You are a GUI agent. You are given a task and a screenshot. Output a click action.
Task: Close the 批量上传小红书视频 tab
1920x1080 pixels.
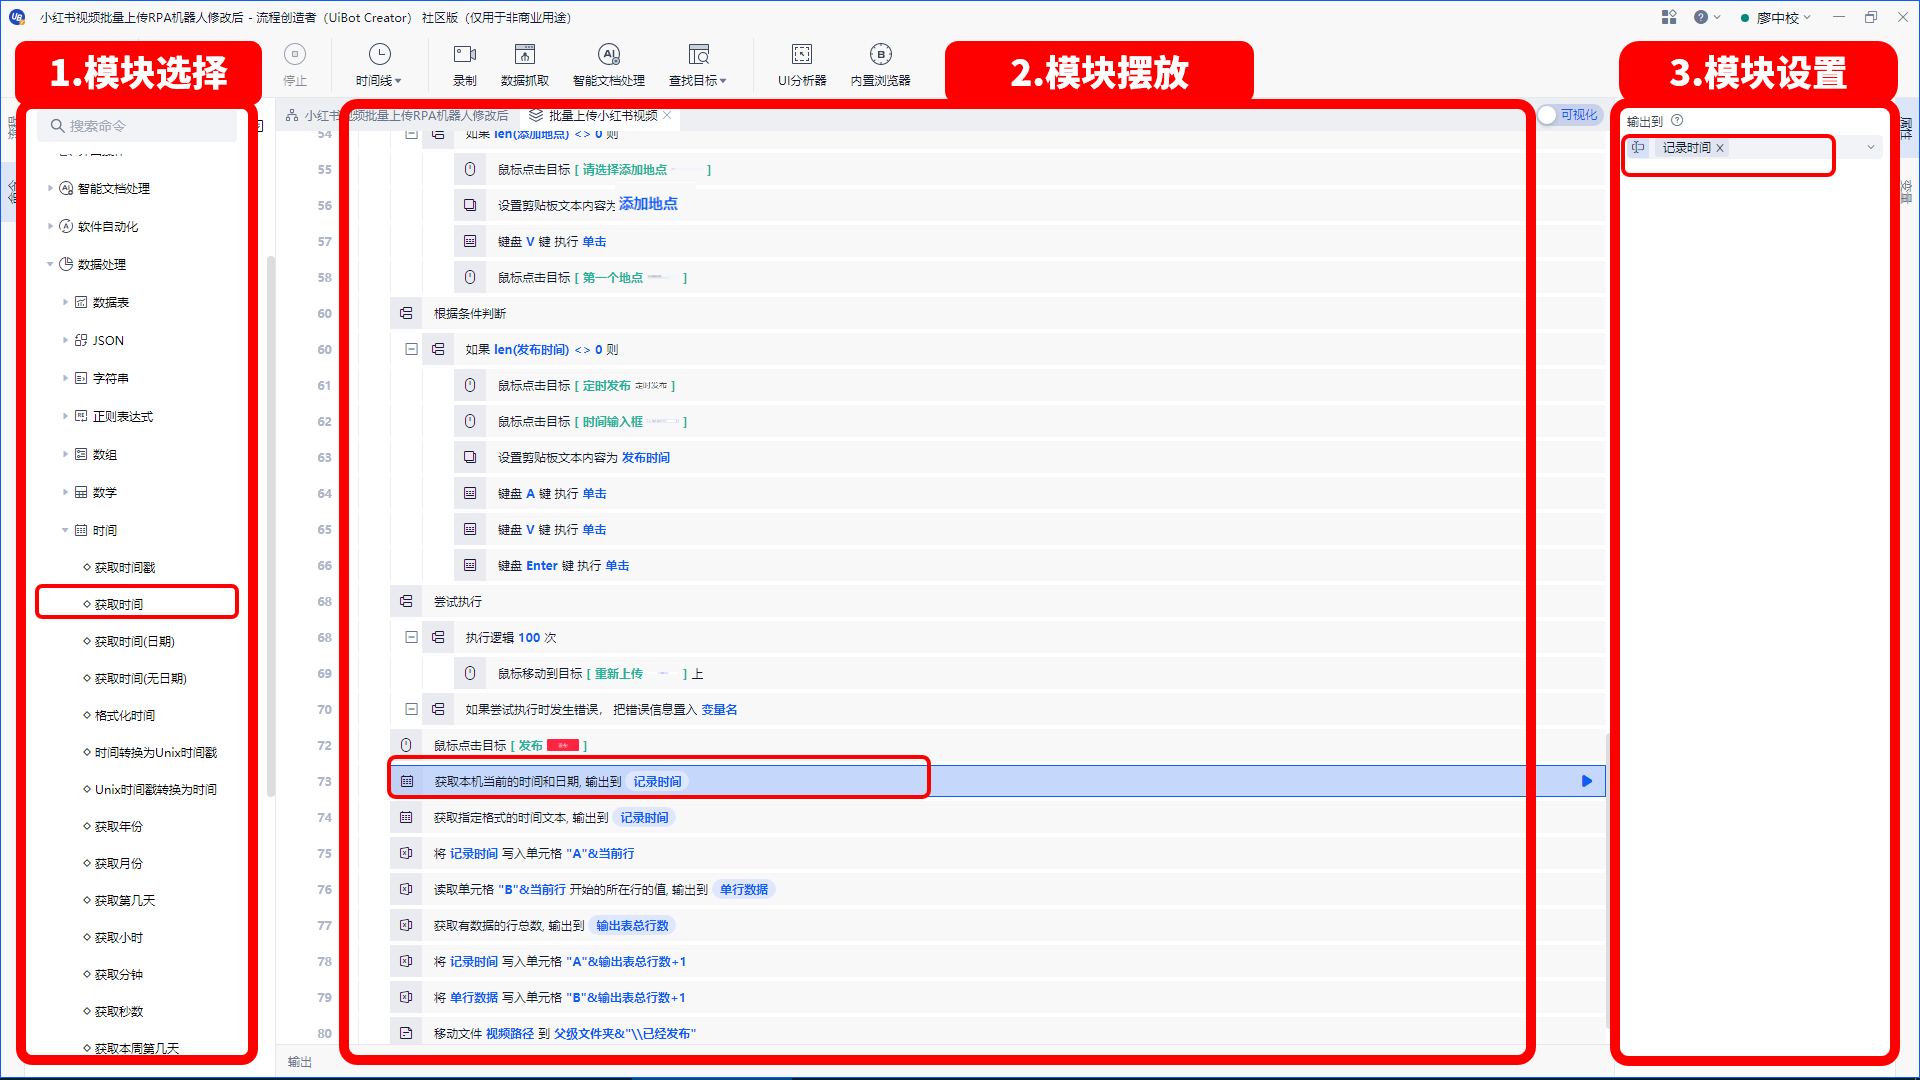tap(667, 115)
